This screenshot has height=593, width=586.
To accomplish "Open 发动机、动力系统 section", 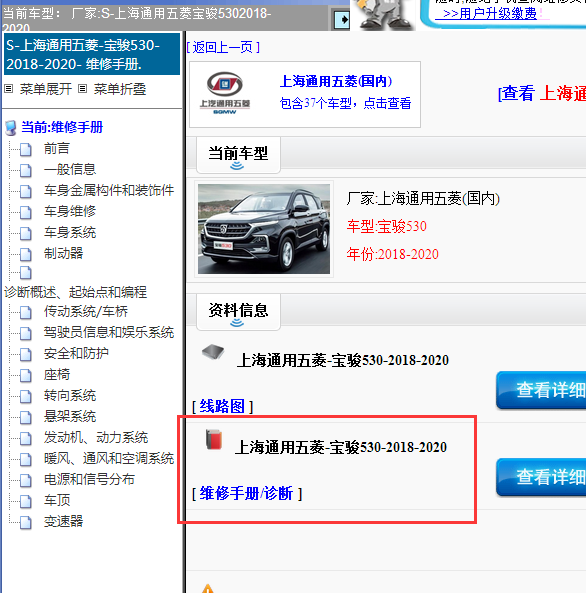I will 96,437.
